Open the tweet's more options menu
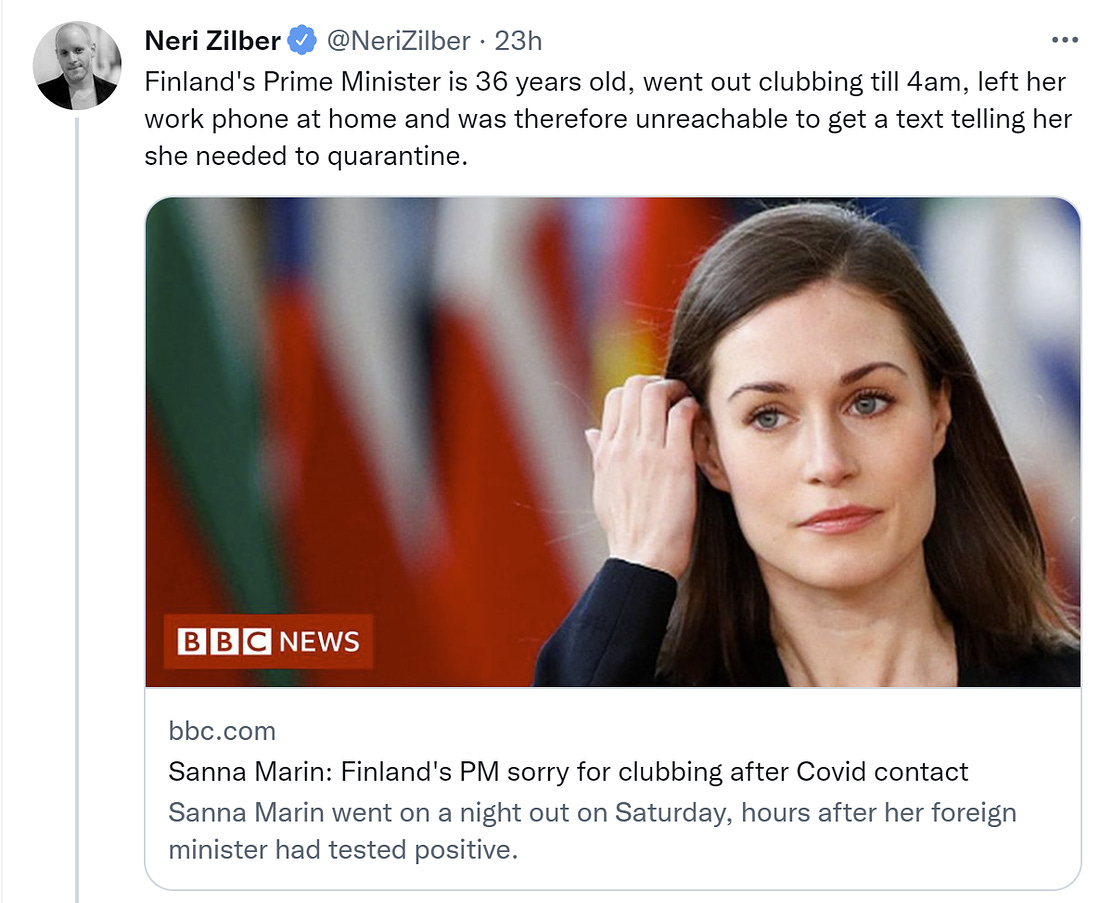1100x903 pixels. pos(1065,40)
